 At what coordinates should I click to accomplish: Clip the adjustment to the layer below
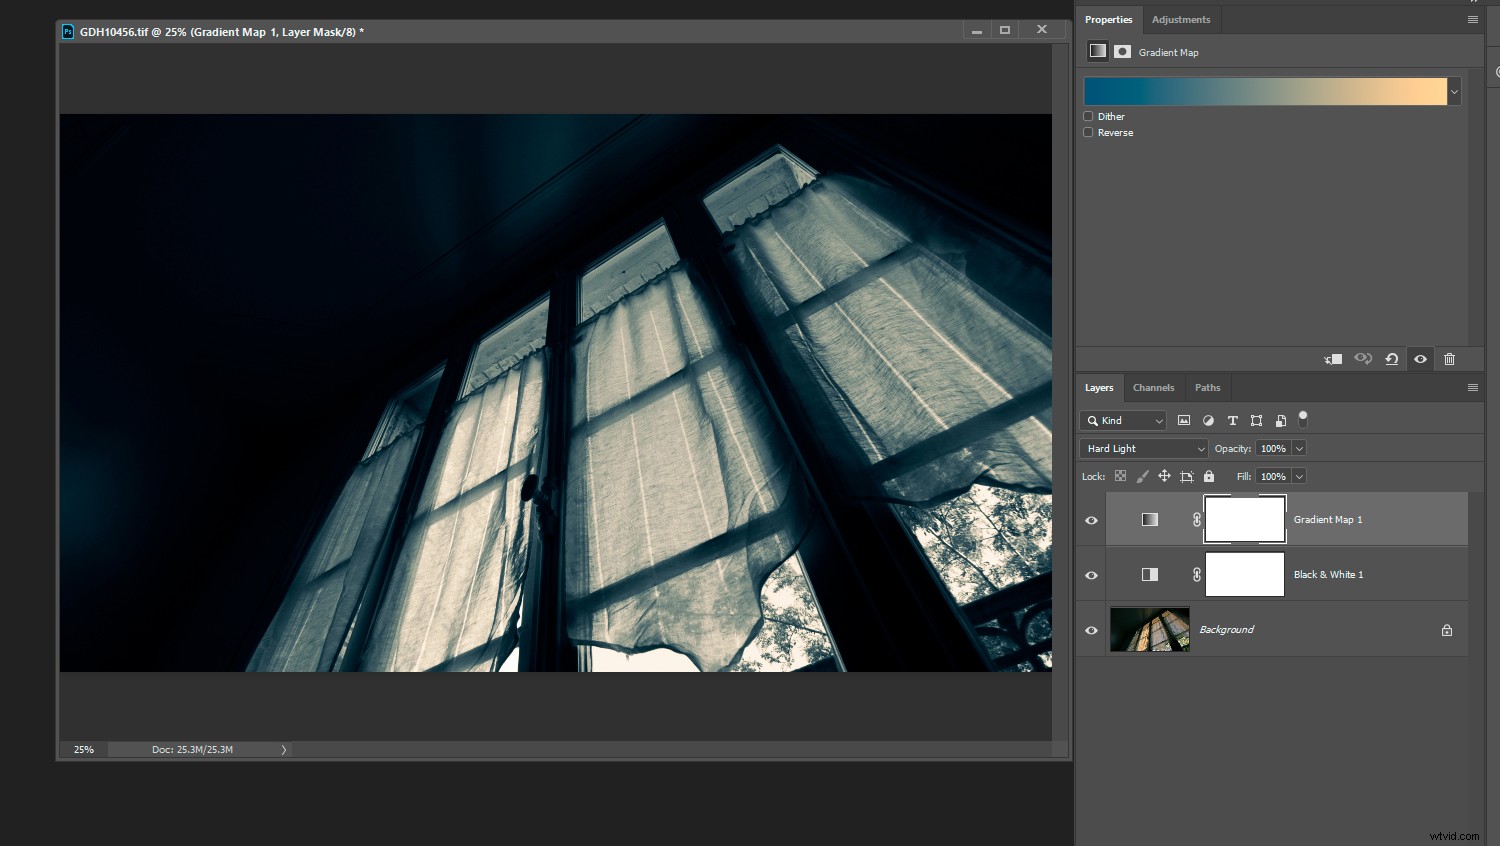(x=1333, y=359)
